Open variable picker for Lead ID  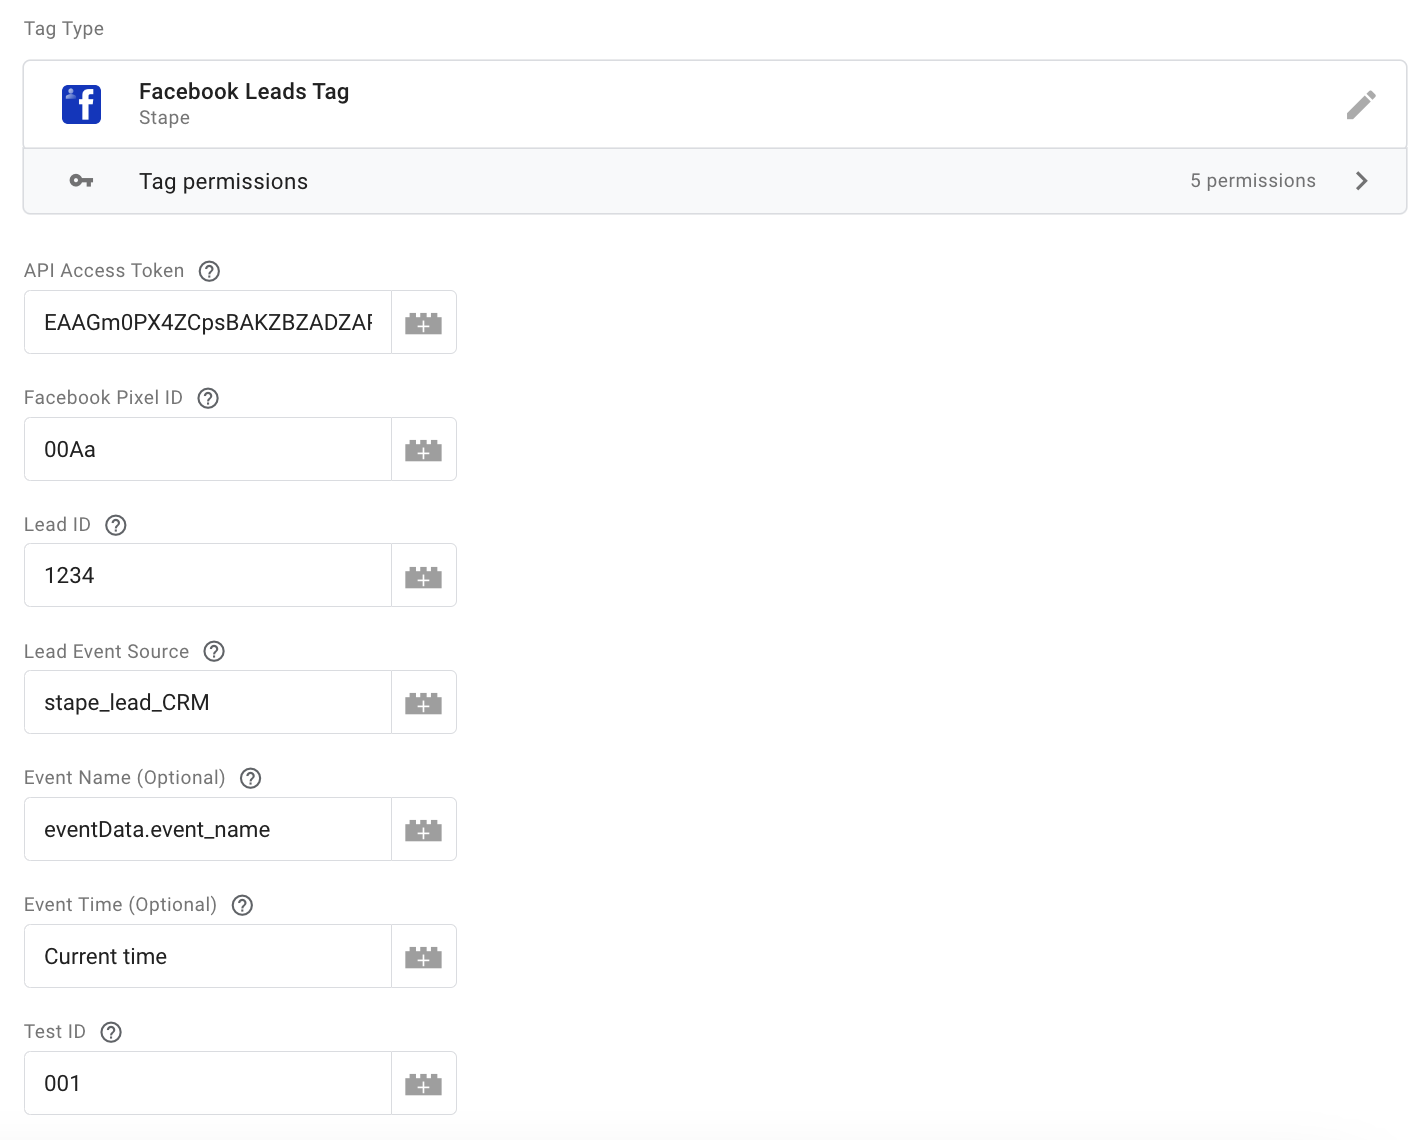click(423, 575)
